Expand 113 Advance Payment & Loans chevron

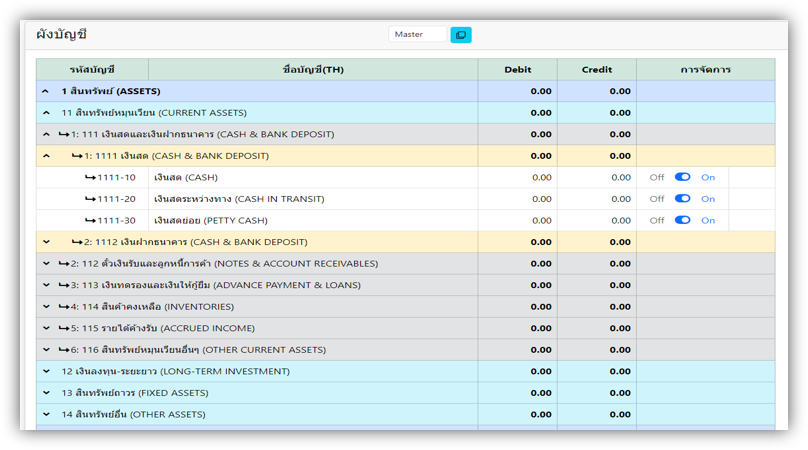46,285
